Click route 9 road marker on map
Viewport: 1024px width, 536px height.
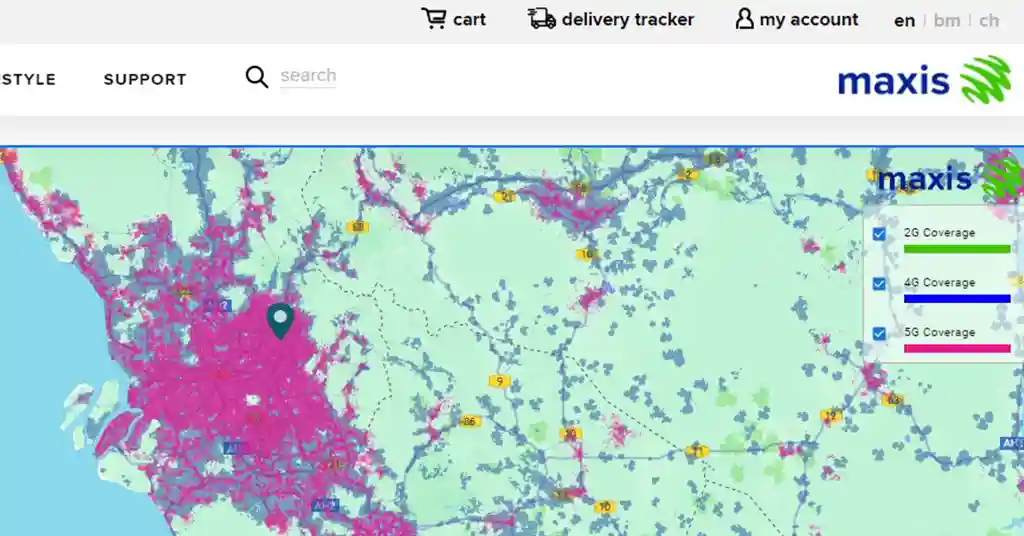coord(500,381)
